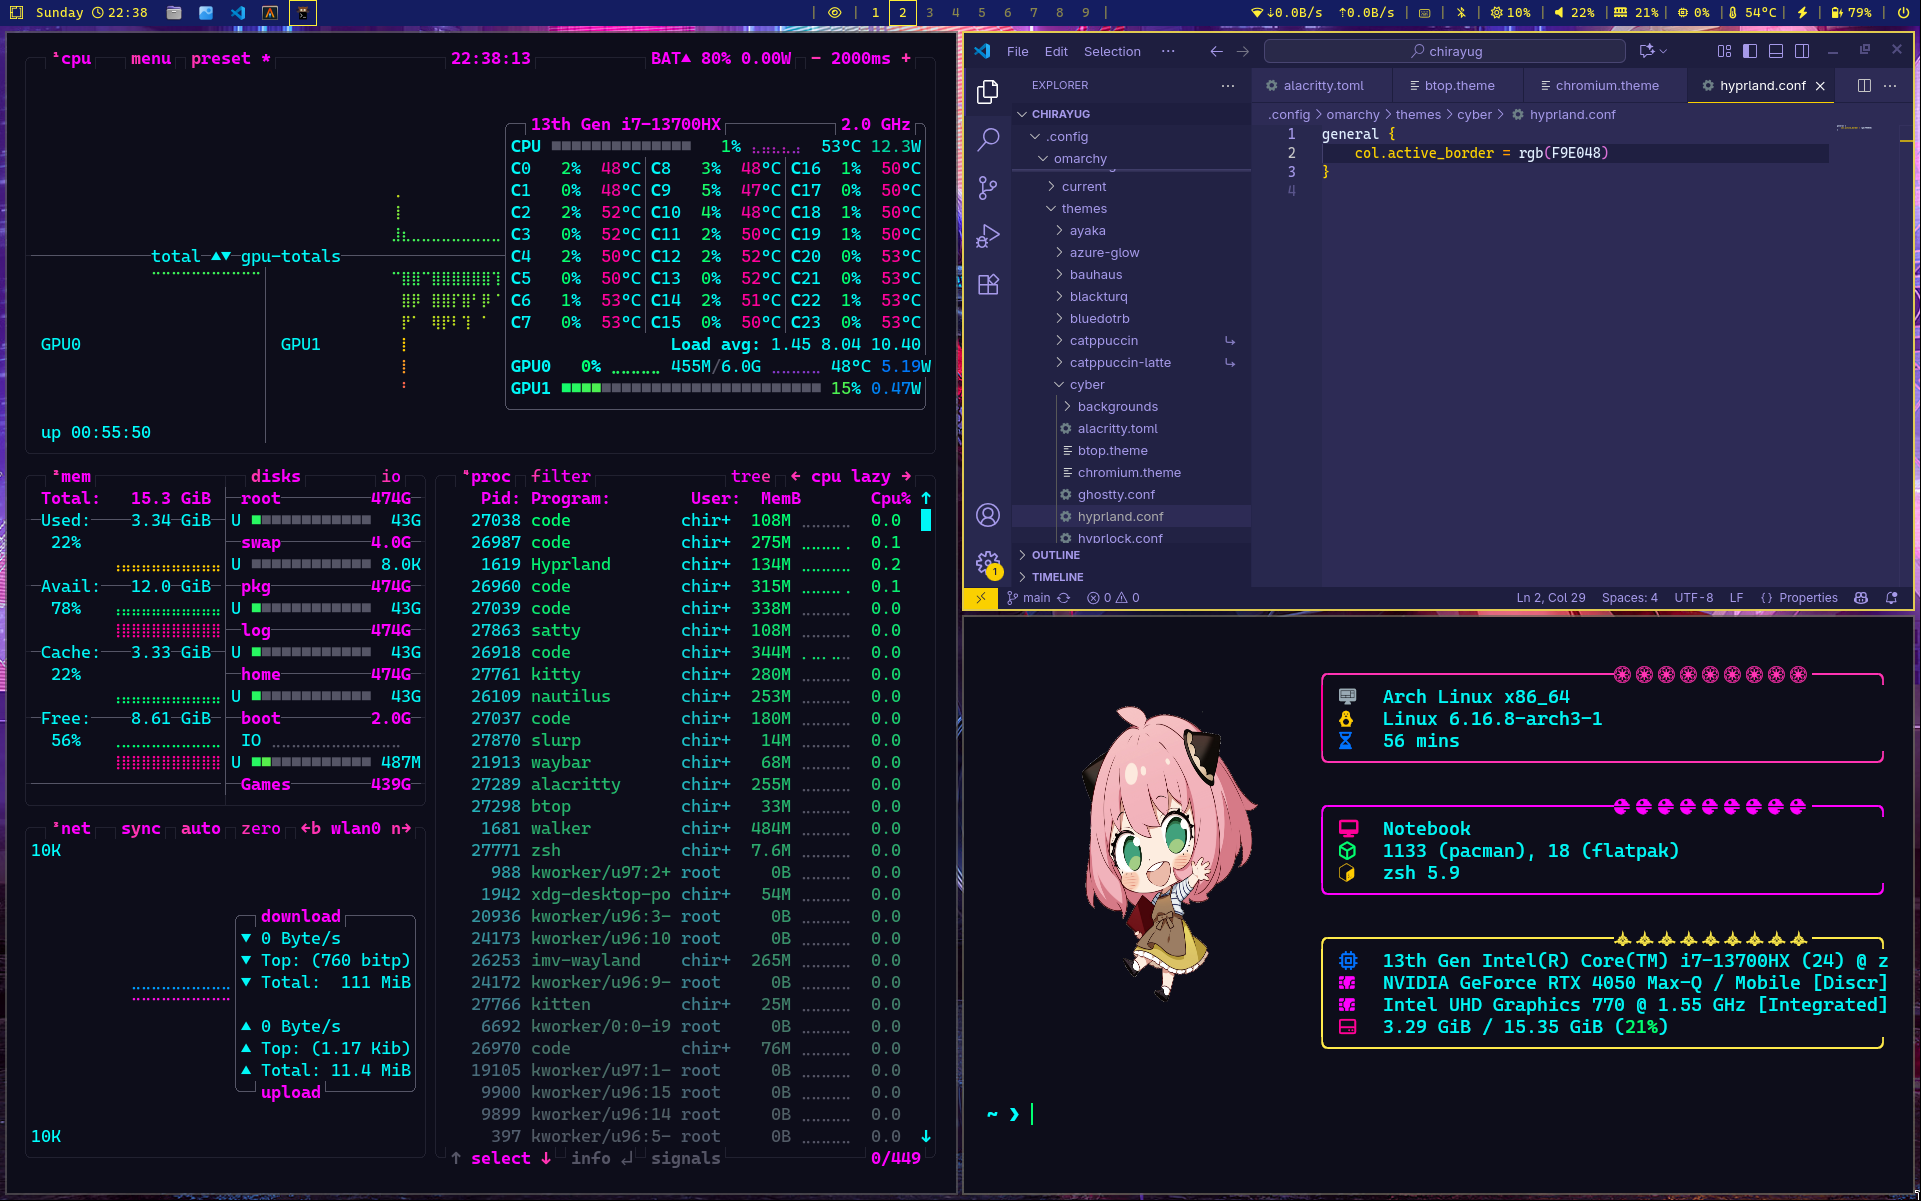The image size is (1921, 1201).
Task: Switch to workspace 1 in top bar
Action: point(876,13)
